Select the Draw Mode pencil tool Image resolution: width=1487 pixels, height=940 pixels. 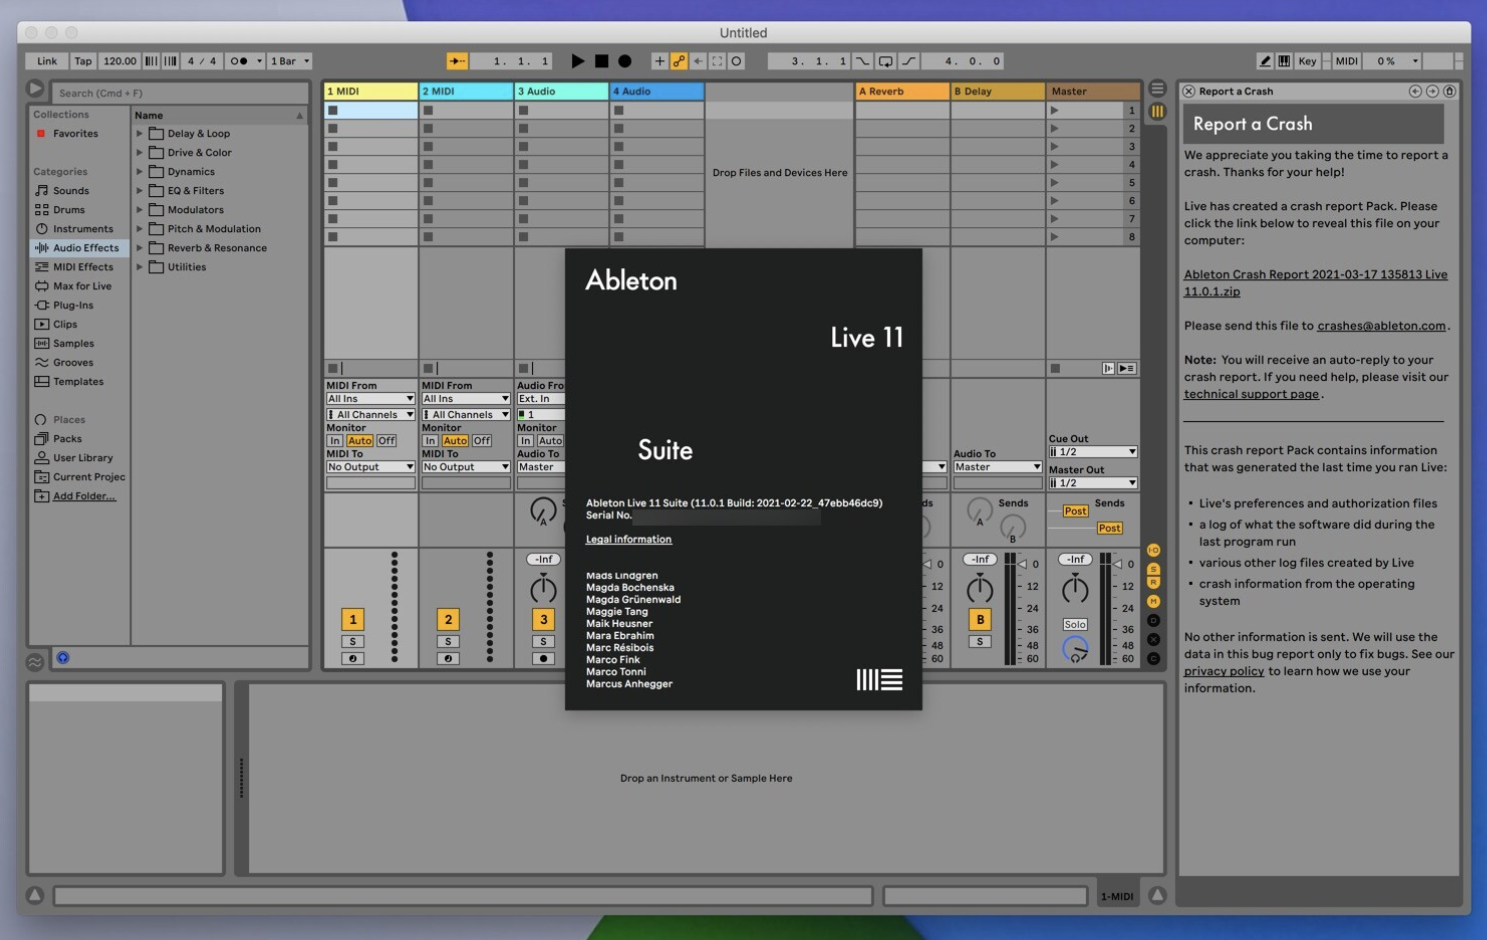click(x=1263, y=61)
